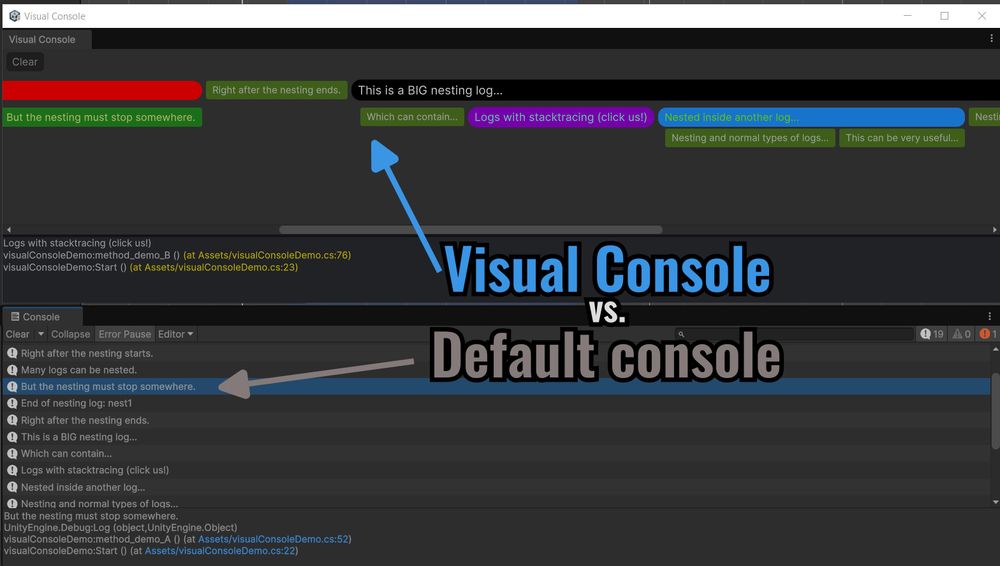Open link Assets/visualConsoleDemo.cs:23
This screenshot has height=566, width=1000.
pyautogui.click(x=214, y=267)
